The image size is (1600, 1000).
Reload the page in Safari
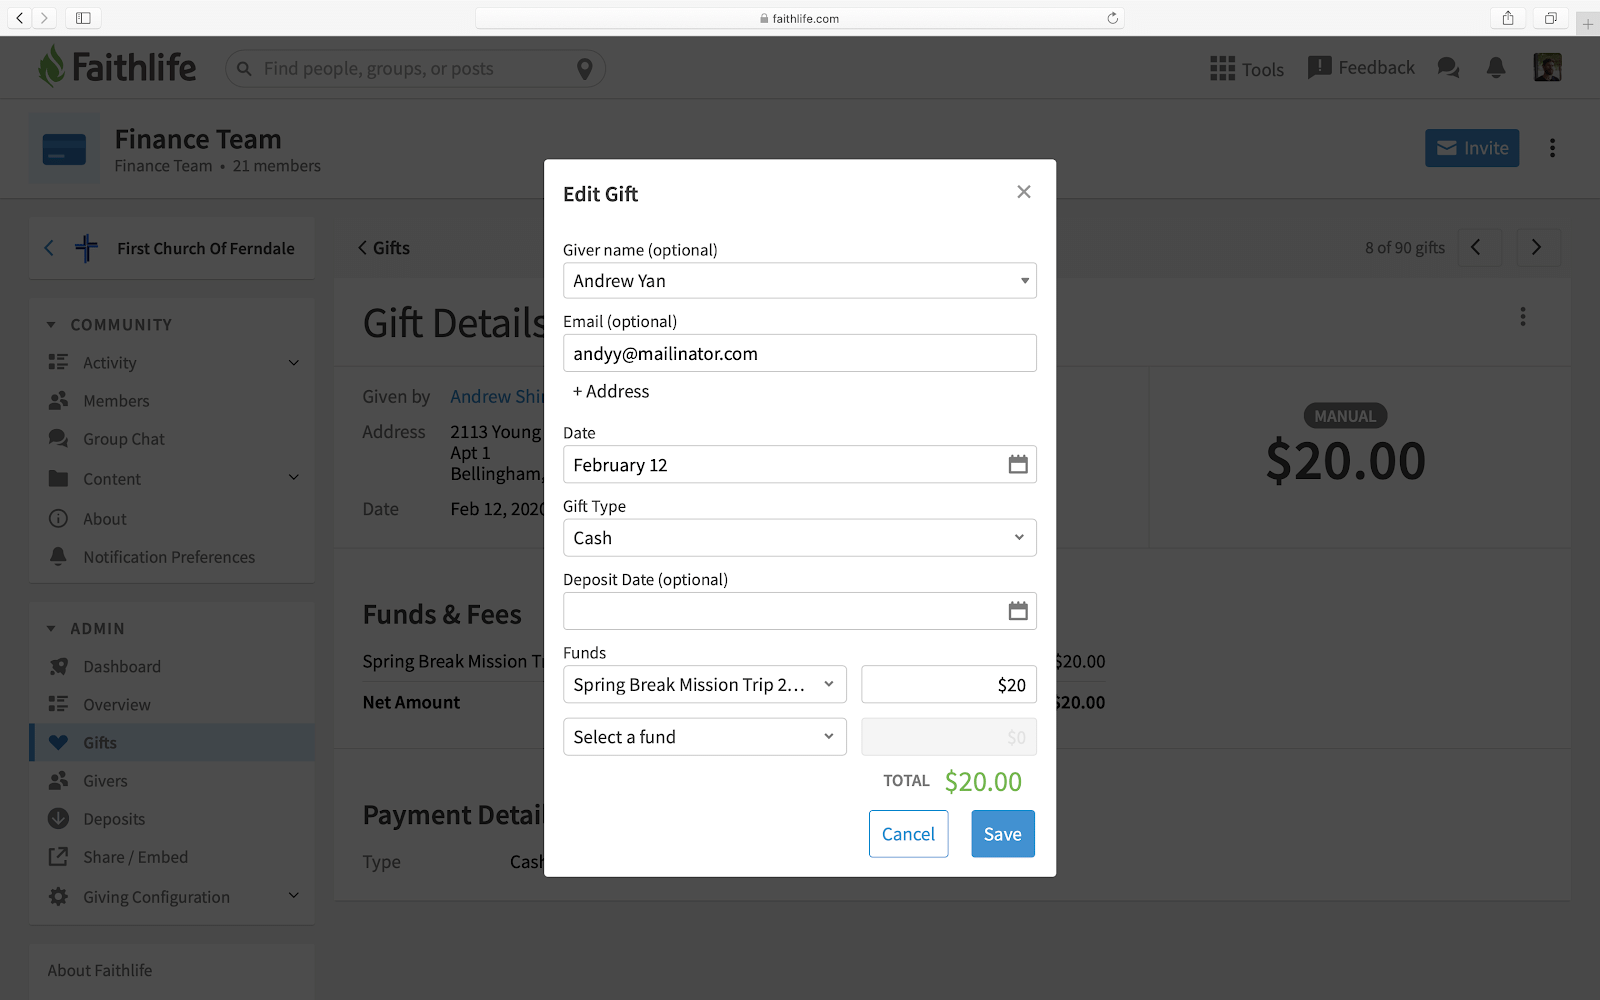(1112, 18)
